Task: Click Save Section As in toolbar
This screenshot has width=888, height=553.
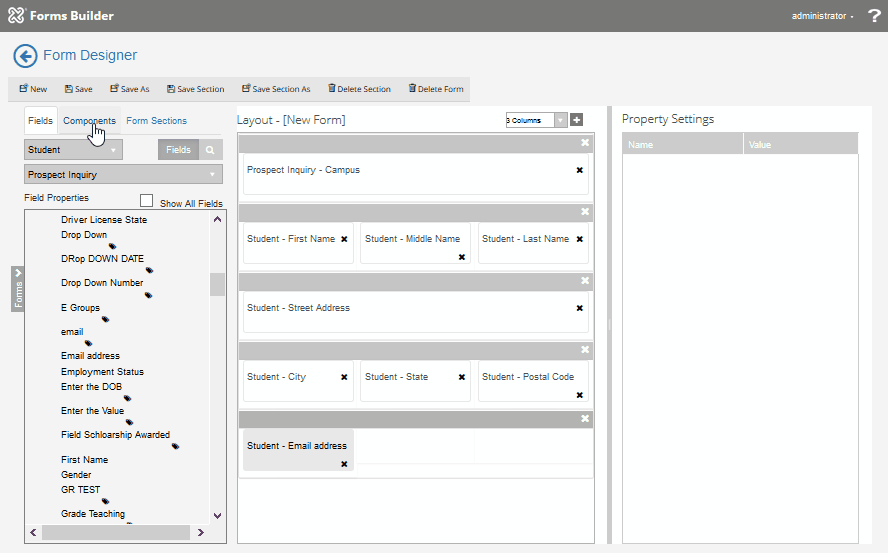Action: click(275, 89)
